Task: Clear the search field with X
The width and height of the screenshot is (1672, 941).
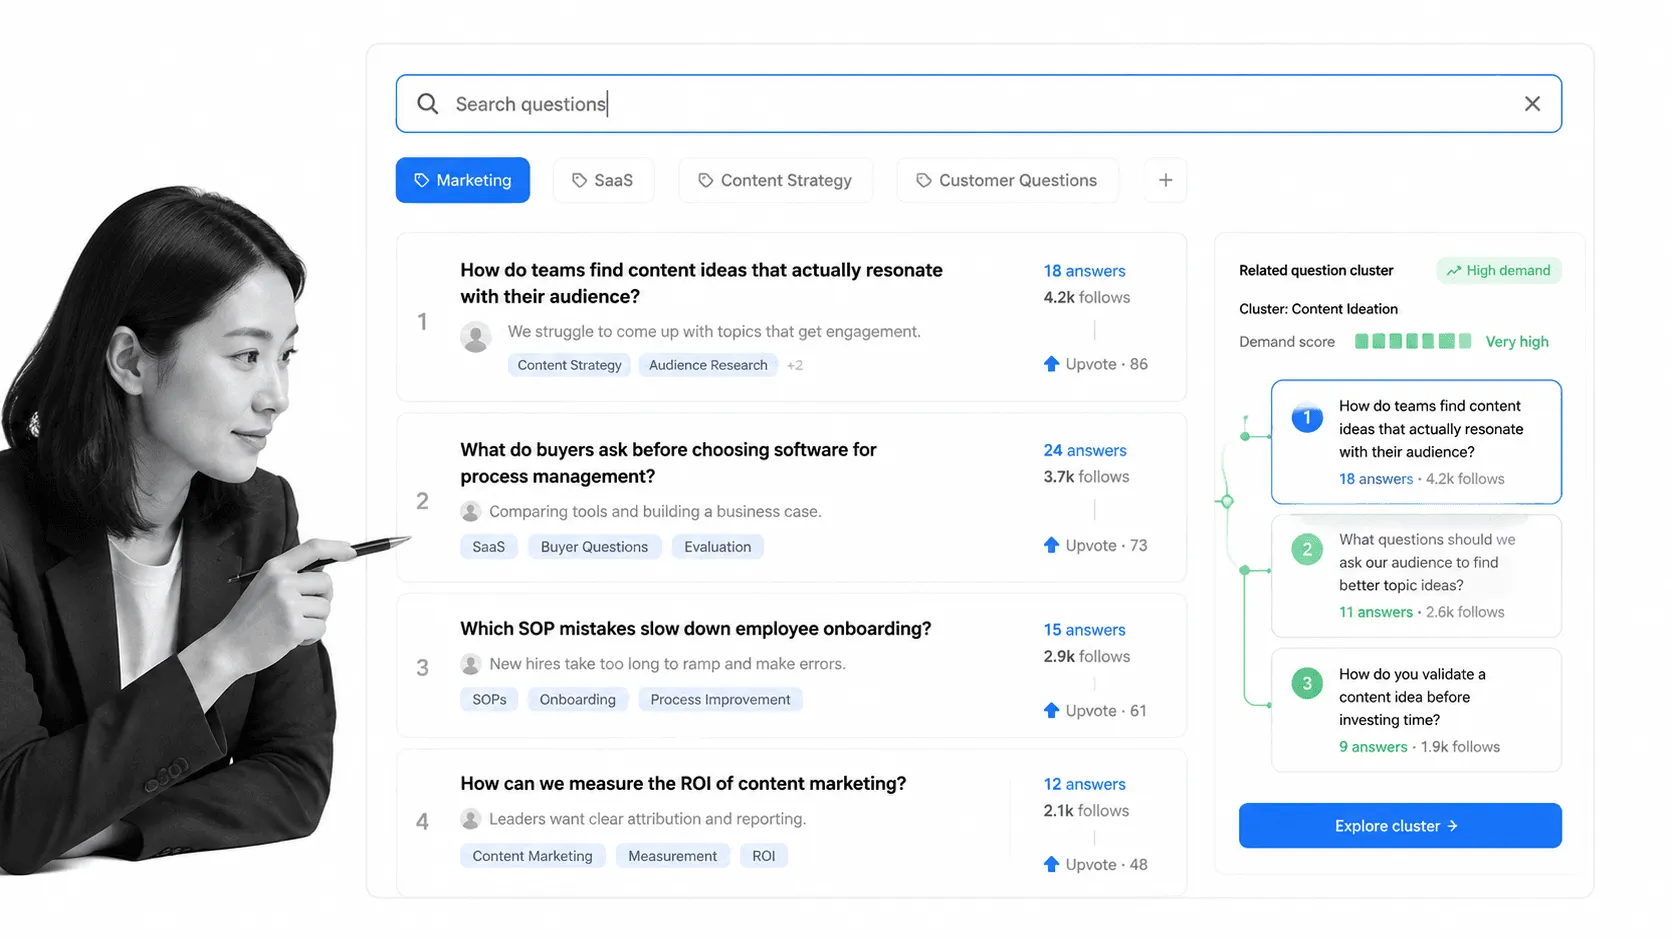Action: 1532,104
